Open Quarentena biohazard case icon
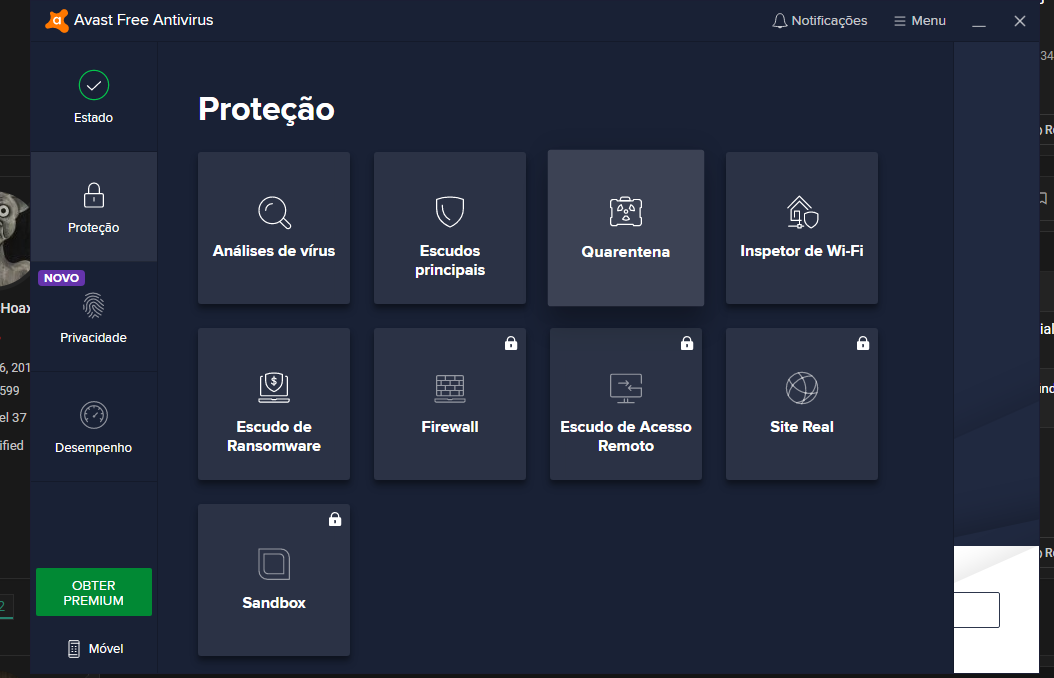Screen dimensions: 1054x678 click(x=626, y=212)
